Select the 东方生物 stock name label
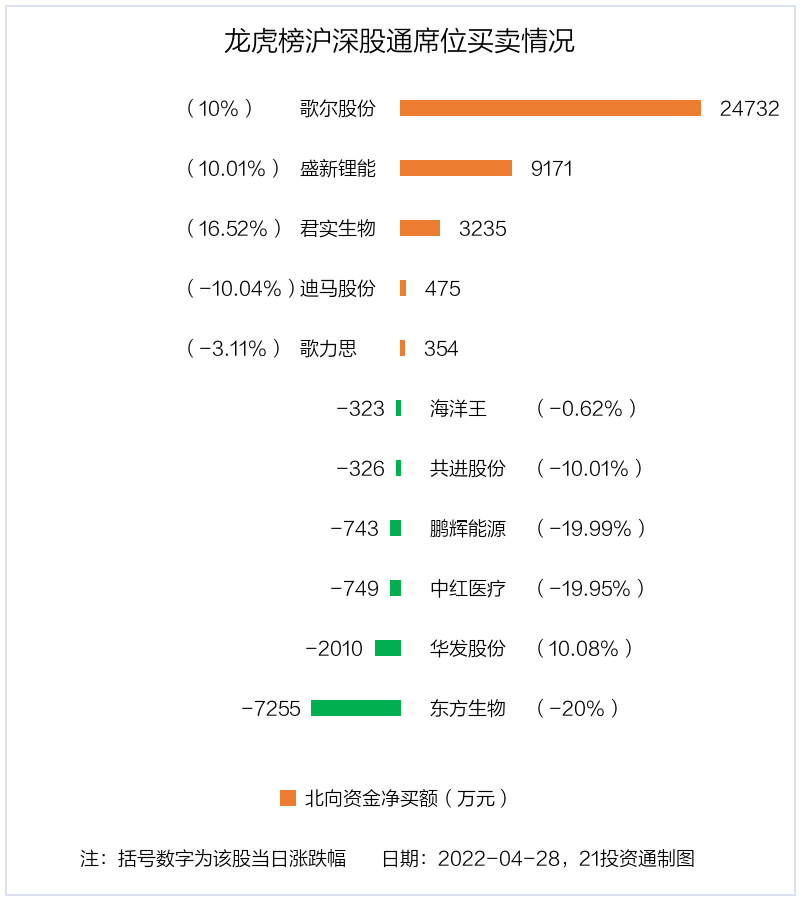Viewport: 800px width, 900px height. 468,708
